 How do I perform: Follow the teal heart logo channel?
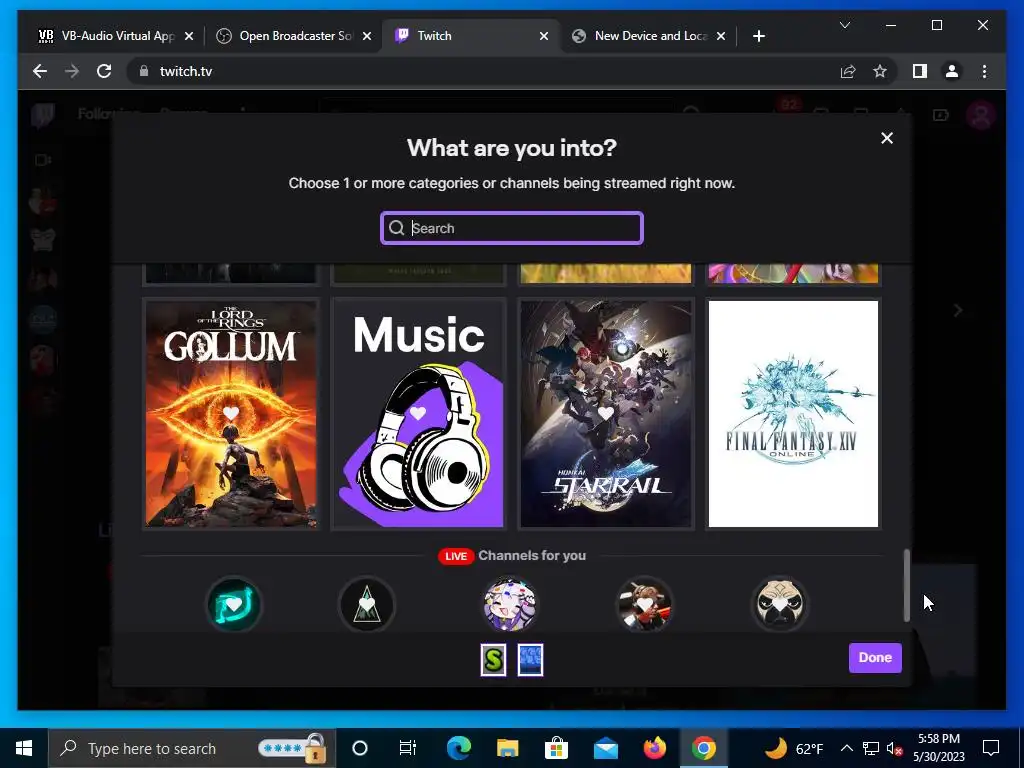pos(234,604)
